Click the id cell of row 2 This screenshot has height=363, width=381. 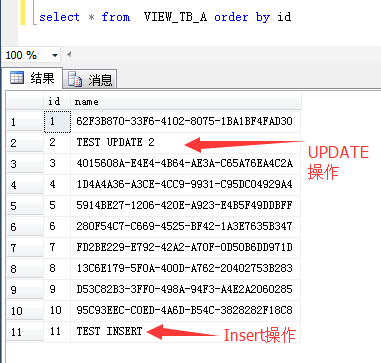click(57, 143)
